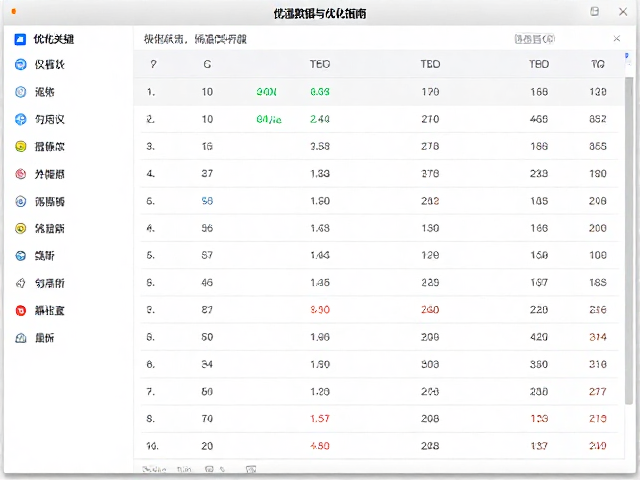Select the cell showing 282

pyautogui.click(x=430, y=201)
